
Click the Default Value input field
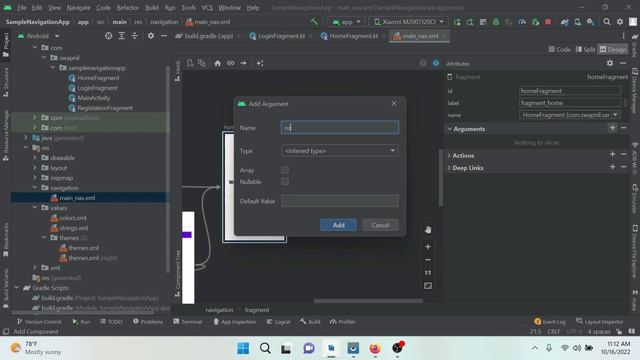[340, 201]
